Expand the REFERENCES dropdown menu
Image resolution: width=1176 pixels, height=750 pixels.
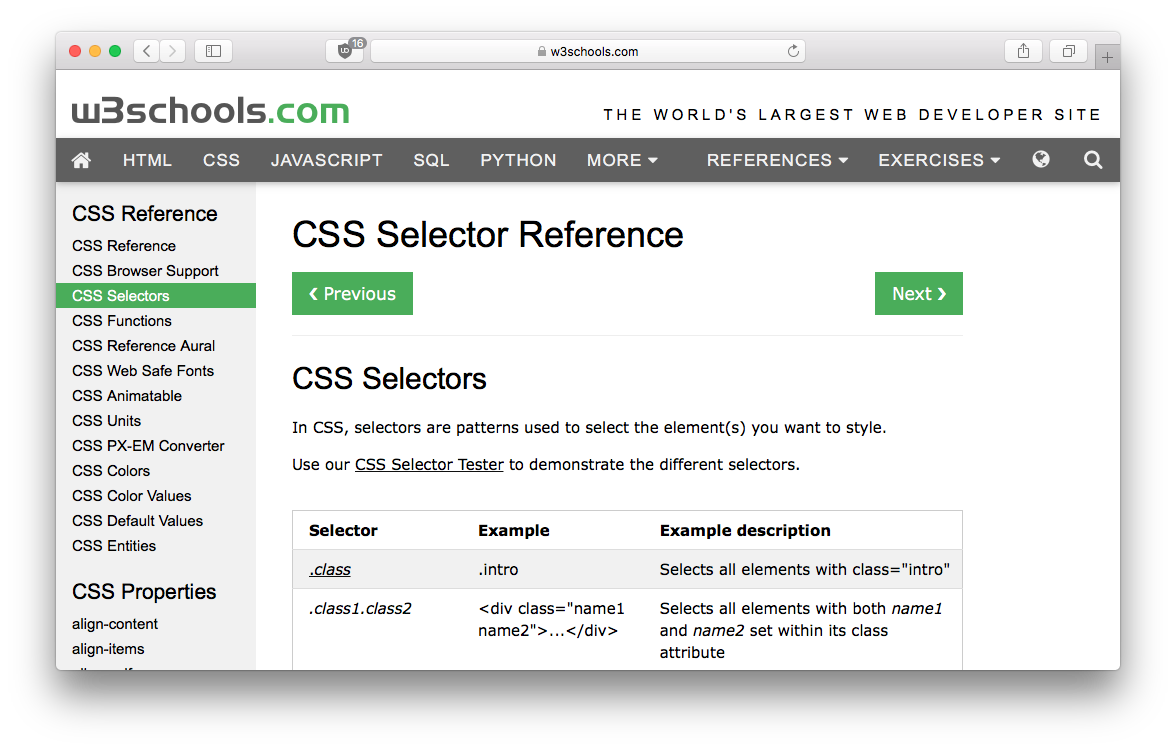point(777,160)
